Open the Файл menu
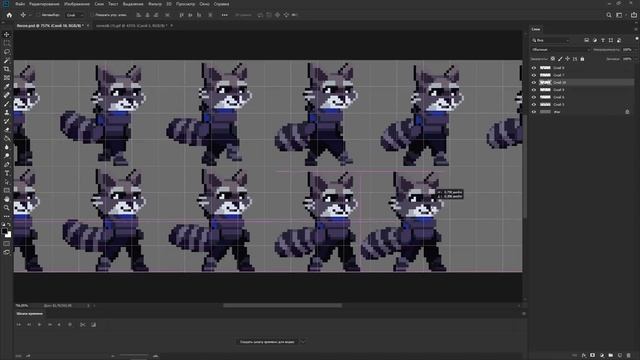The image size is (640, 360). click(x=20, y=4)
